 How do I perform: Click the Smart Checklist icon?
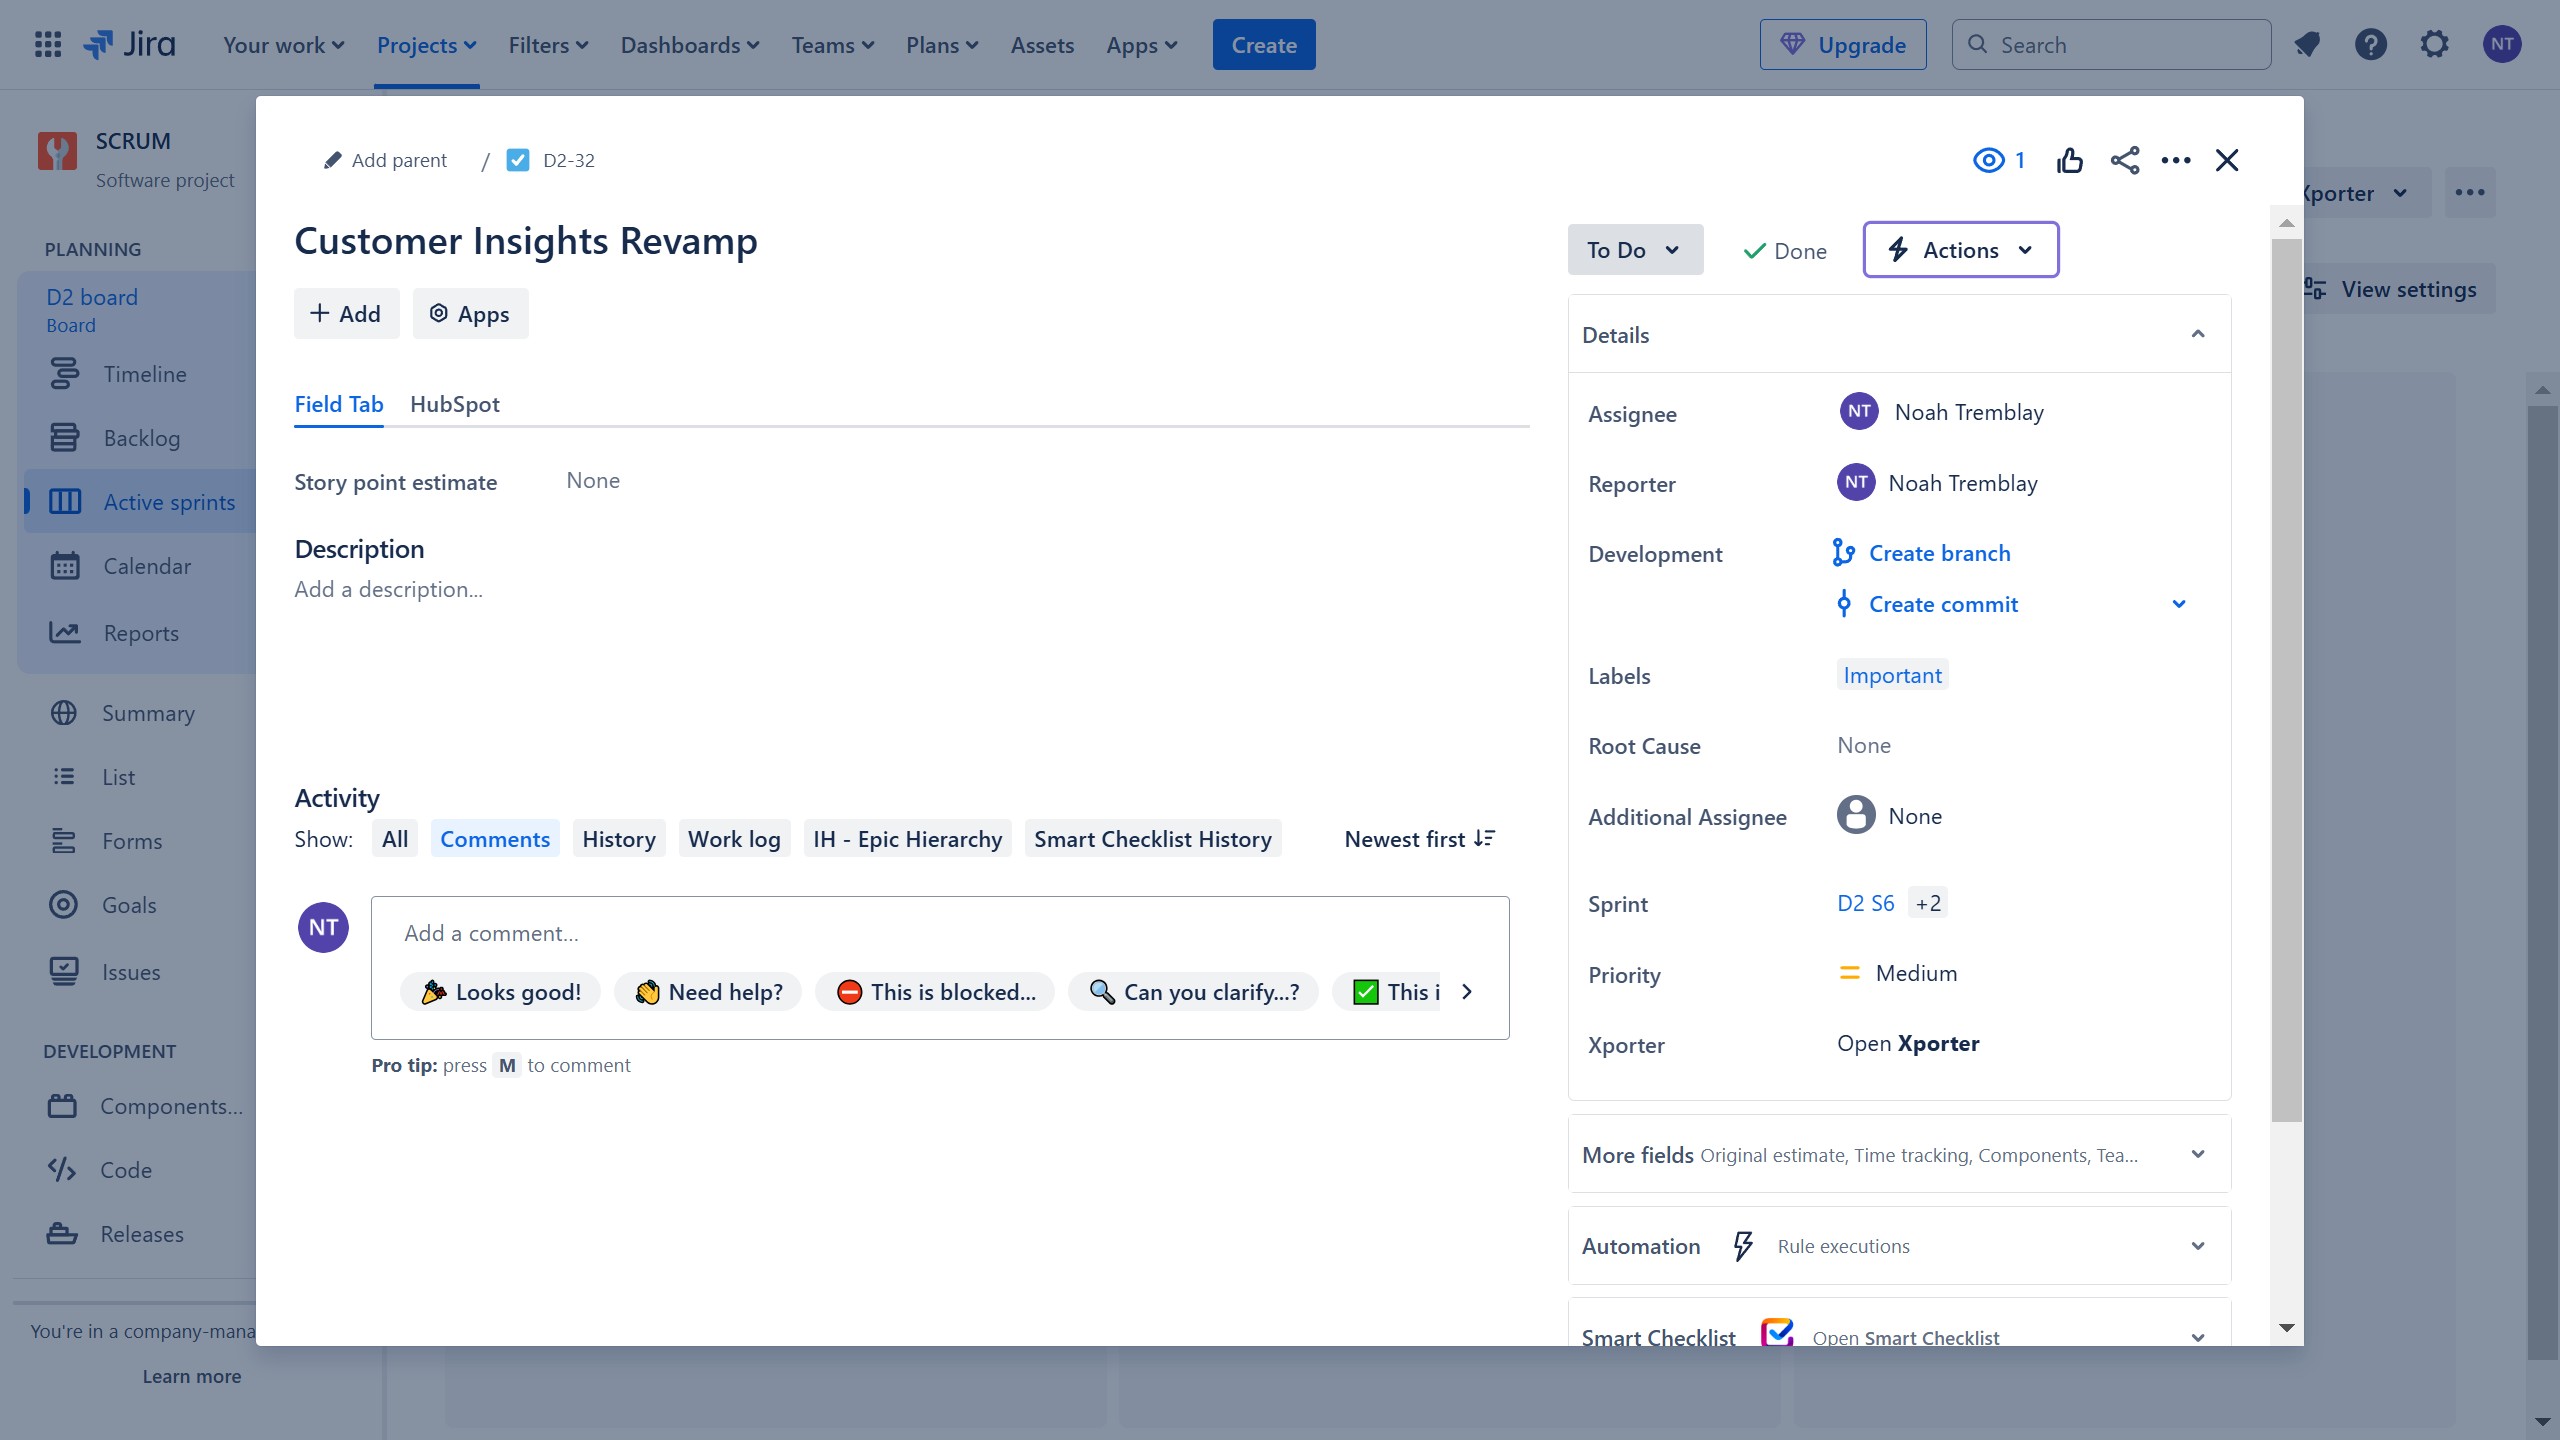pyautogui.click(x=1776, y=1334)
